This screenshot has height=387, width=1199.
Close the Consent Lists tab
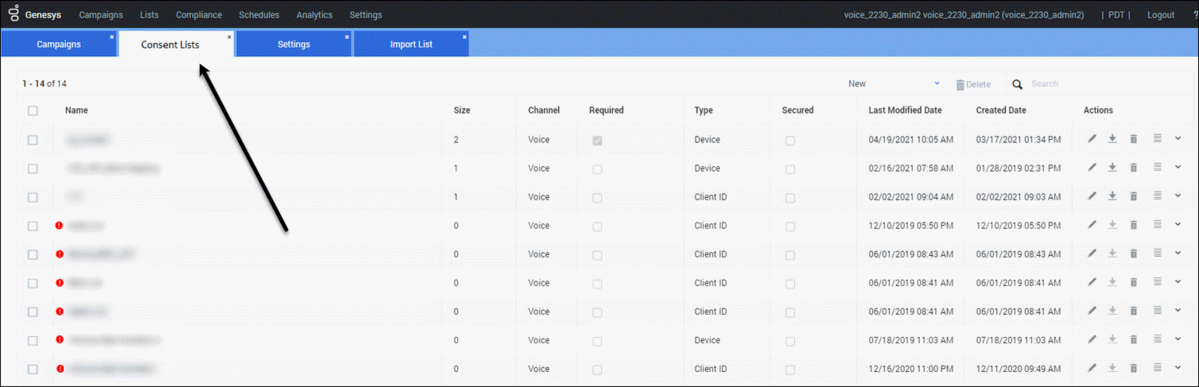coord(229,37)
